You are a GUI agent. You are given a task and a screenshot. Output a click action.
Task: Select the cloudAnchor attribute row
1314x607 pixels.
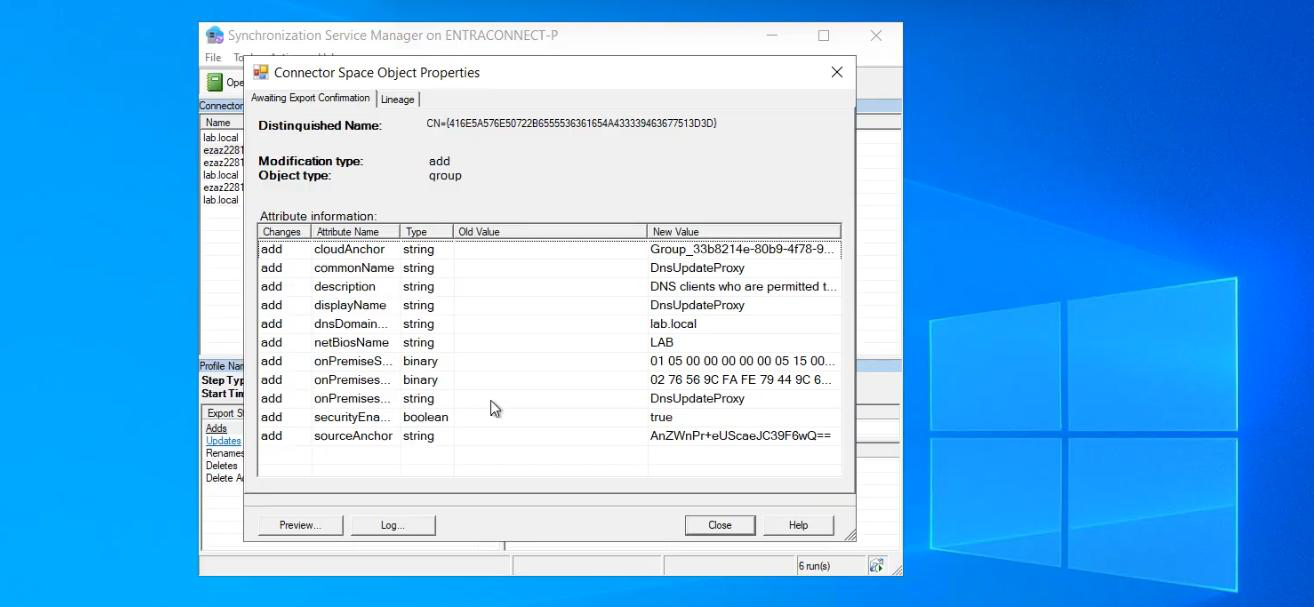click(549, 249)
